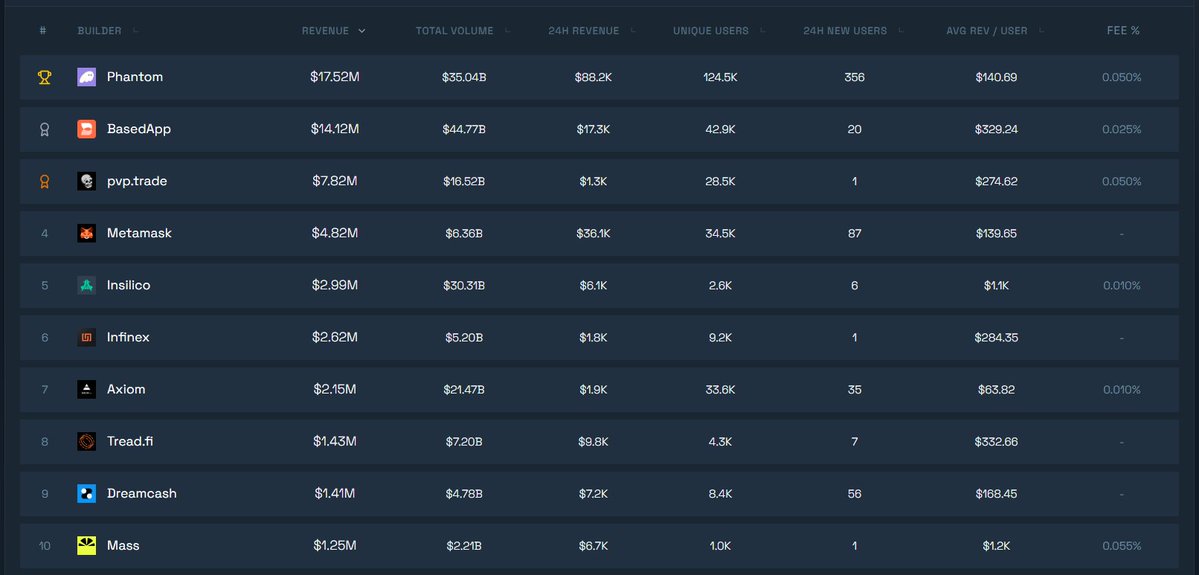
Task: Open the BasedApp builder name
Action: pos(138,129)
